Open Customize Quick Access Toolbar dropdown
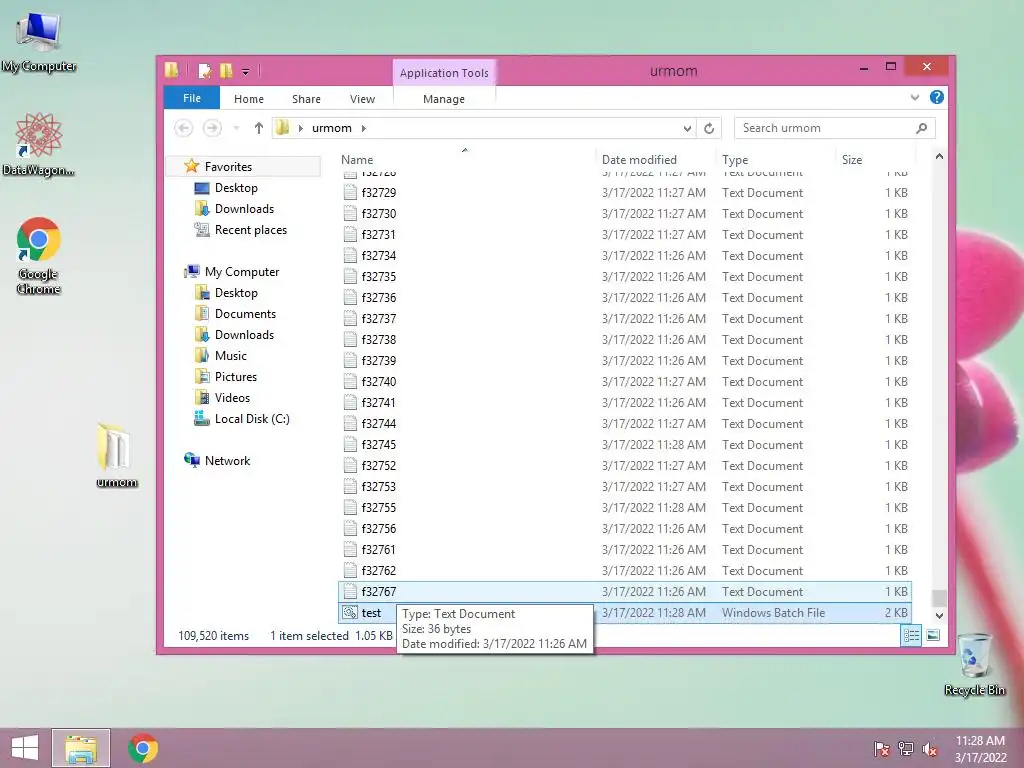1024x768 pixels. point(246,71)
